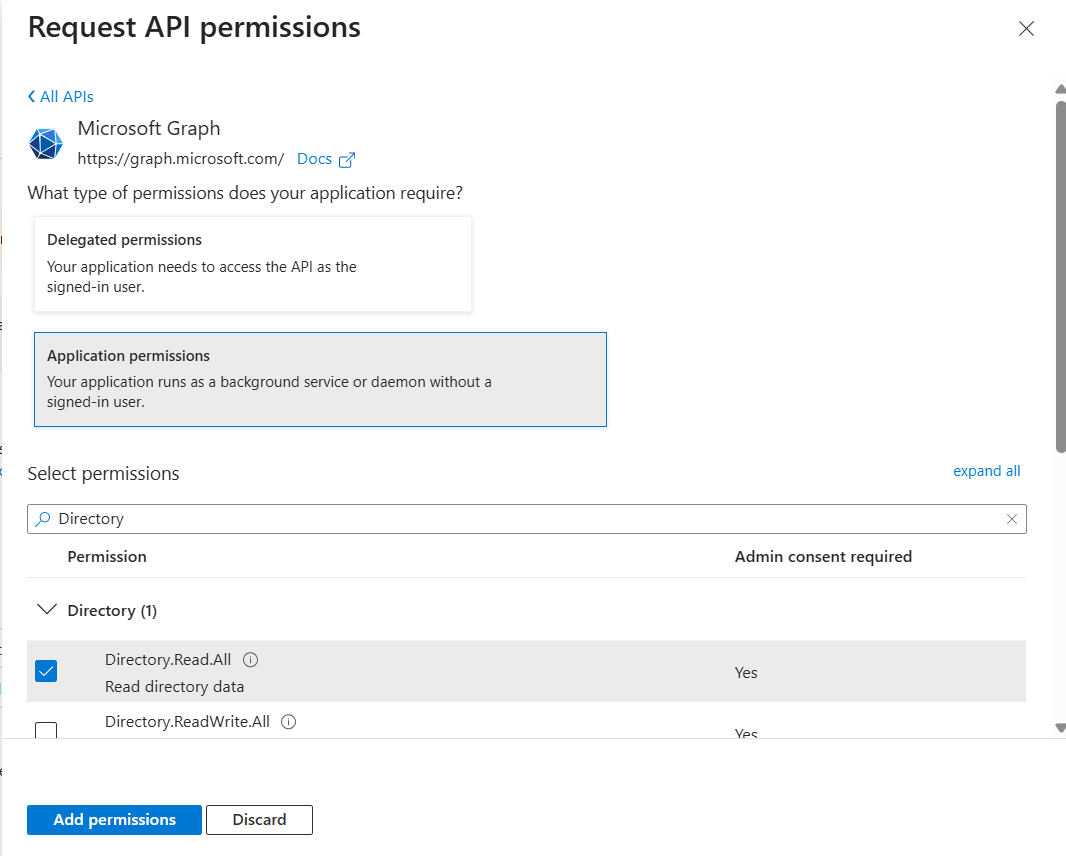Click the Microsoft Graph title text
1066x856 pixels.
click(x=149, y=129)
